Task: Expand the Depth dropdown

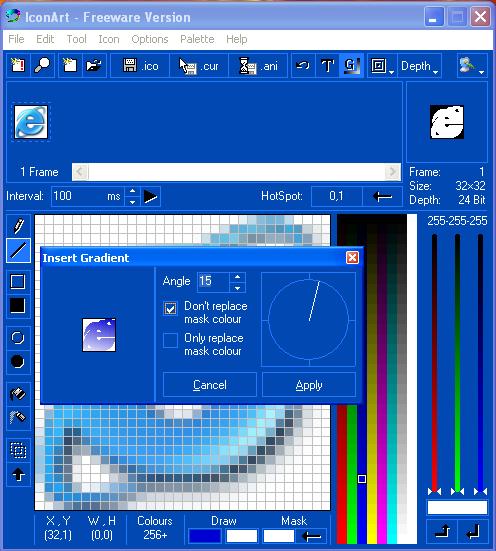Action: [420, 65]
